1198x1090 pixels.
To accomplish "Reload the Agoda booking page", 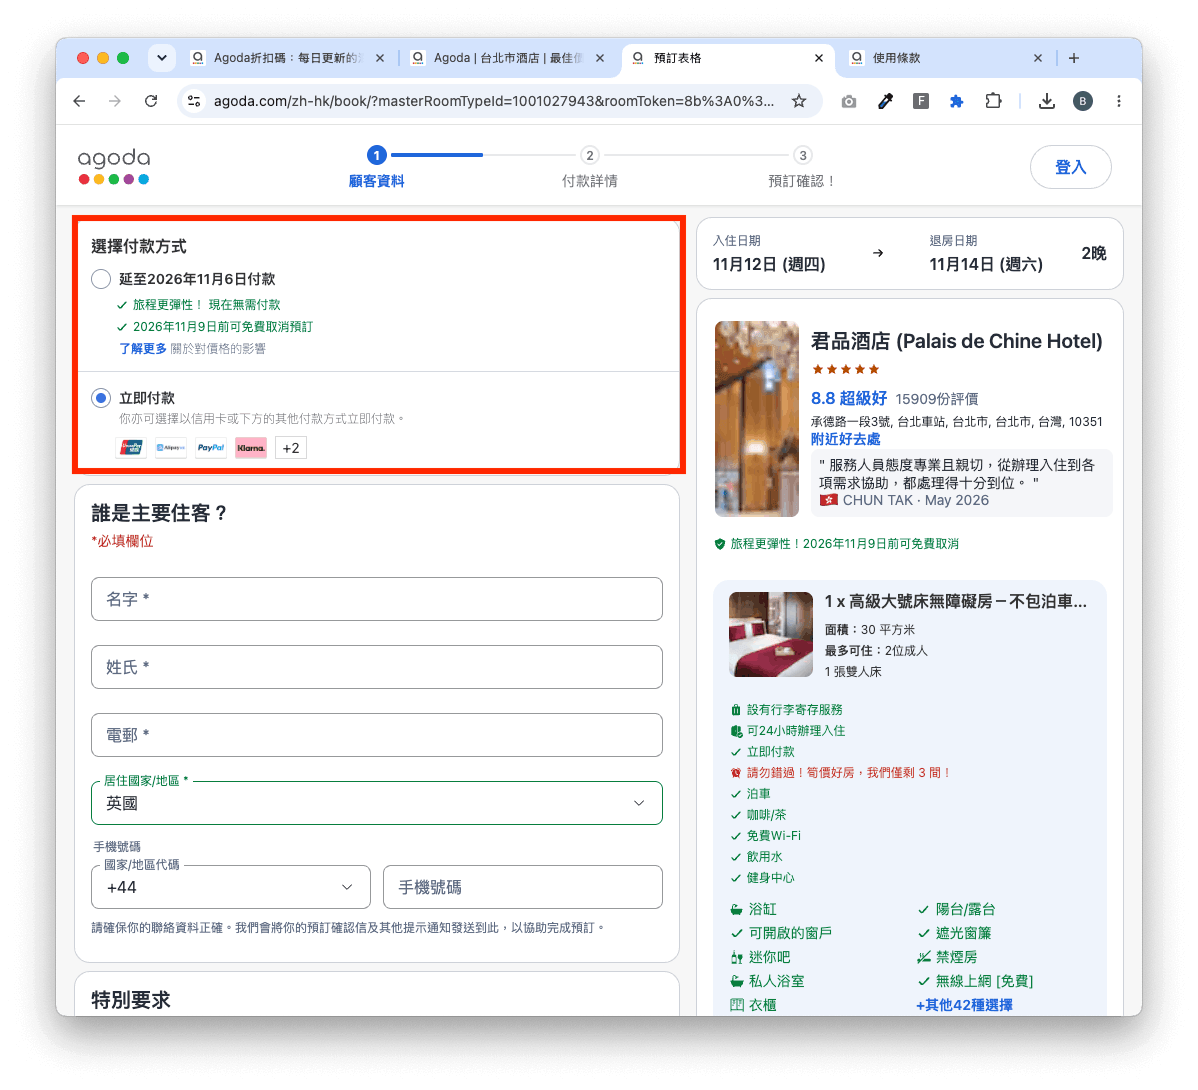I will pos(151,101).
